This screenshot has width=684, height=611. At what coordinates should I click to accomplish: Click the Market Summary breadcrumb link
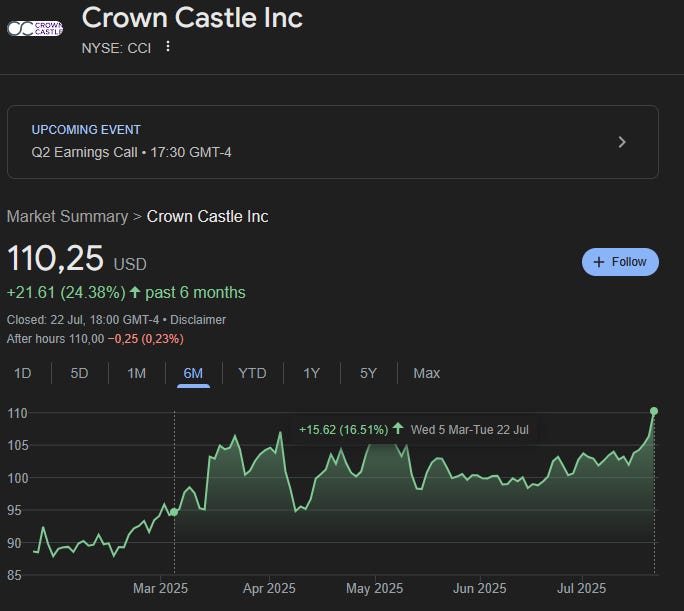coord(67,216)
